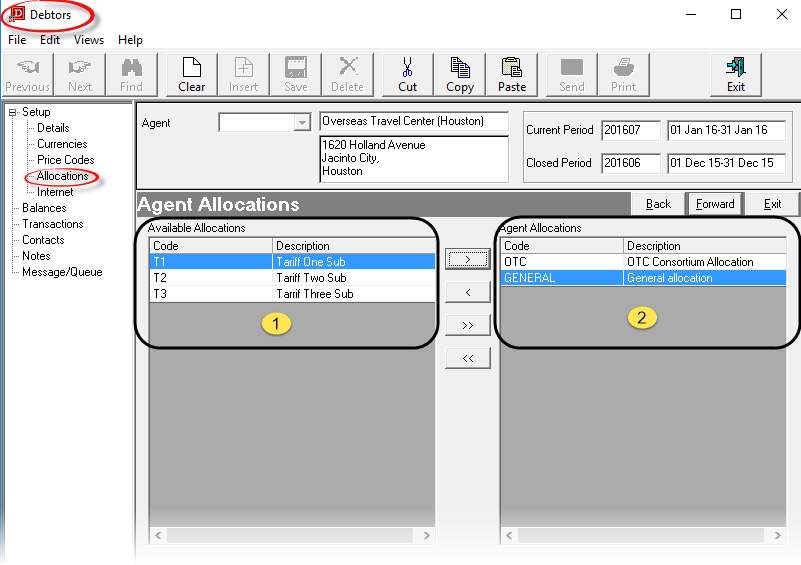Remove all allocations with << button
The height and width of the screenshot is (565, 801).
click(467, 358)
